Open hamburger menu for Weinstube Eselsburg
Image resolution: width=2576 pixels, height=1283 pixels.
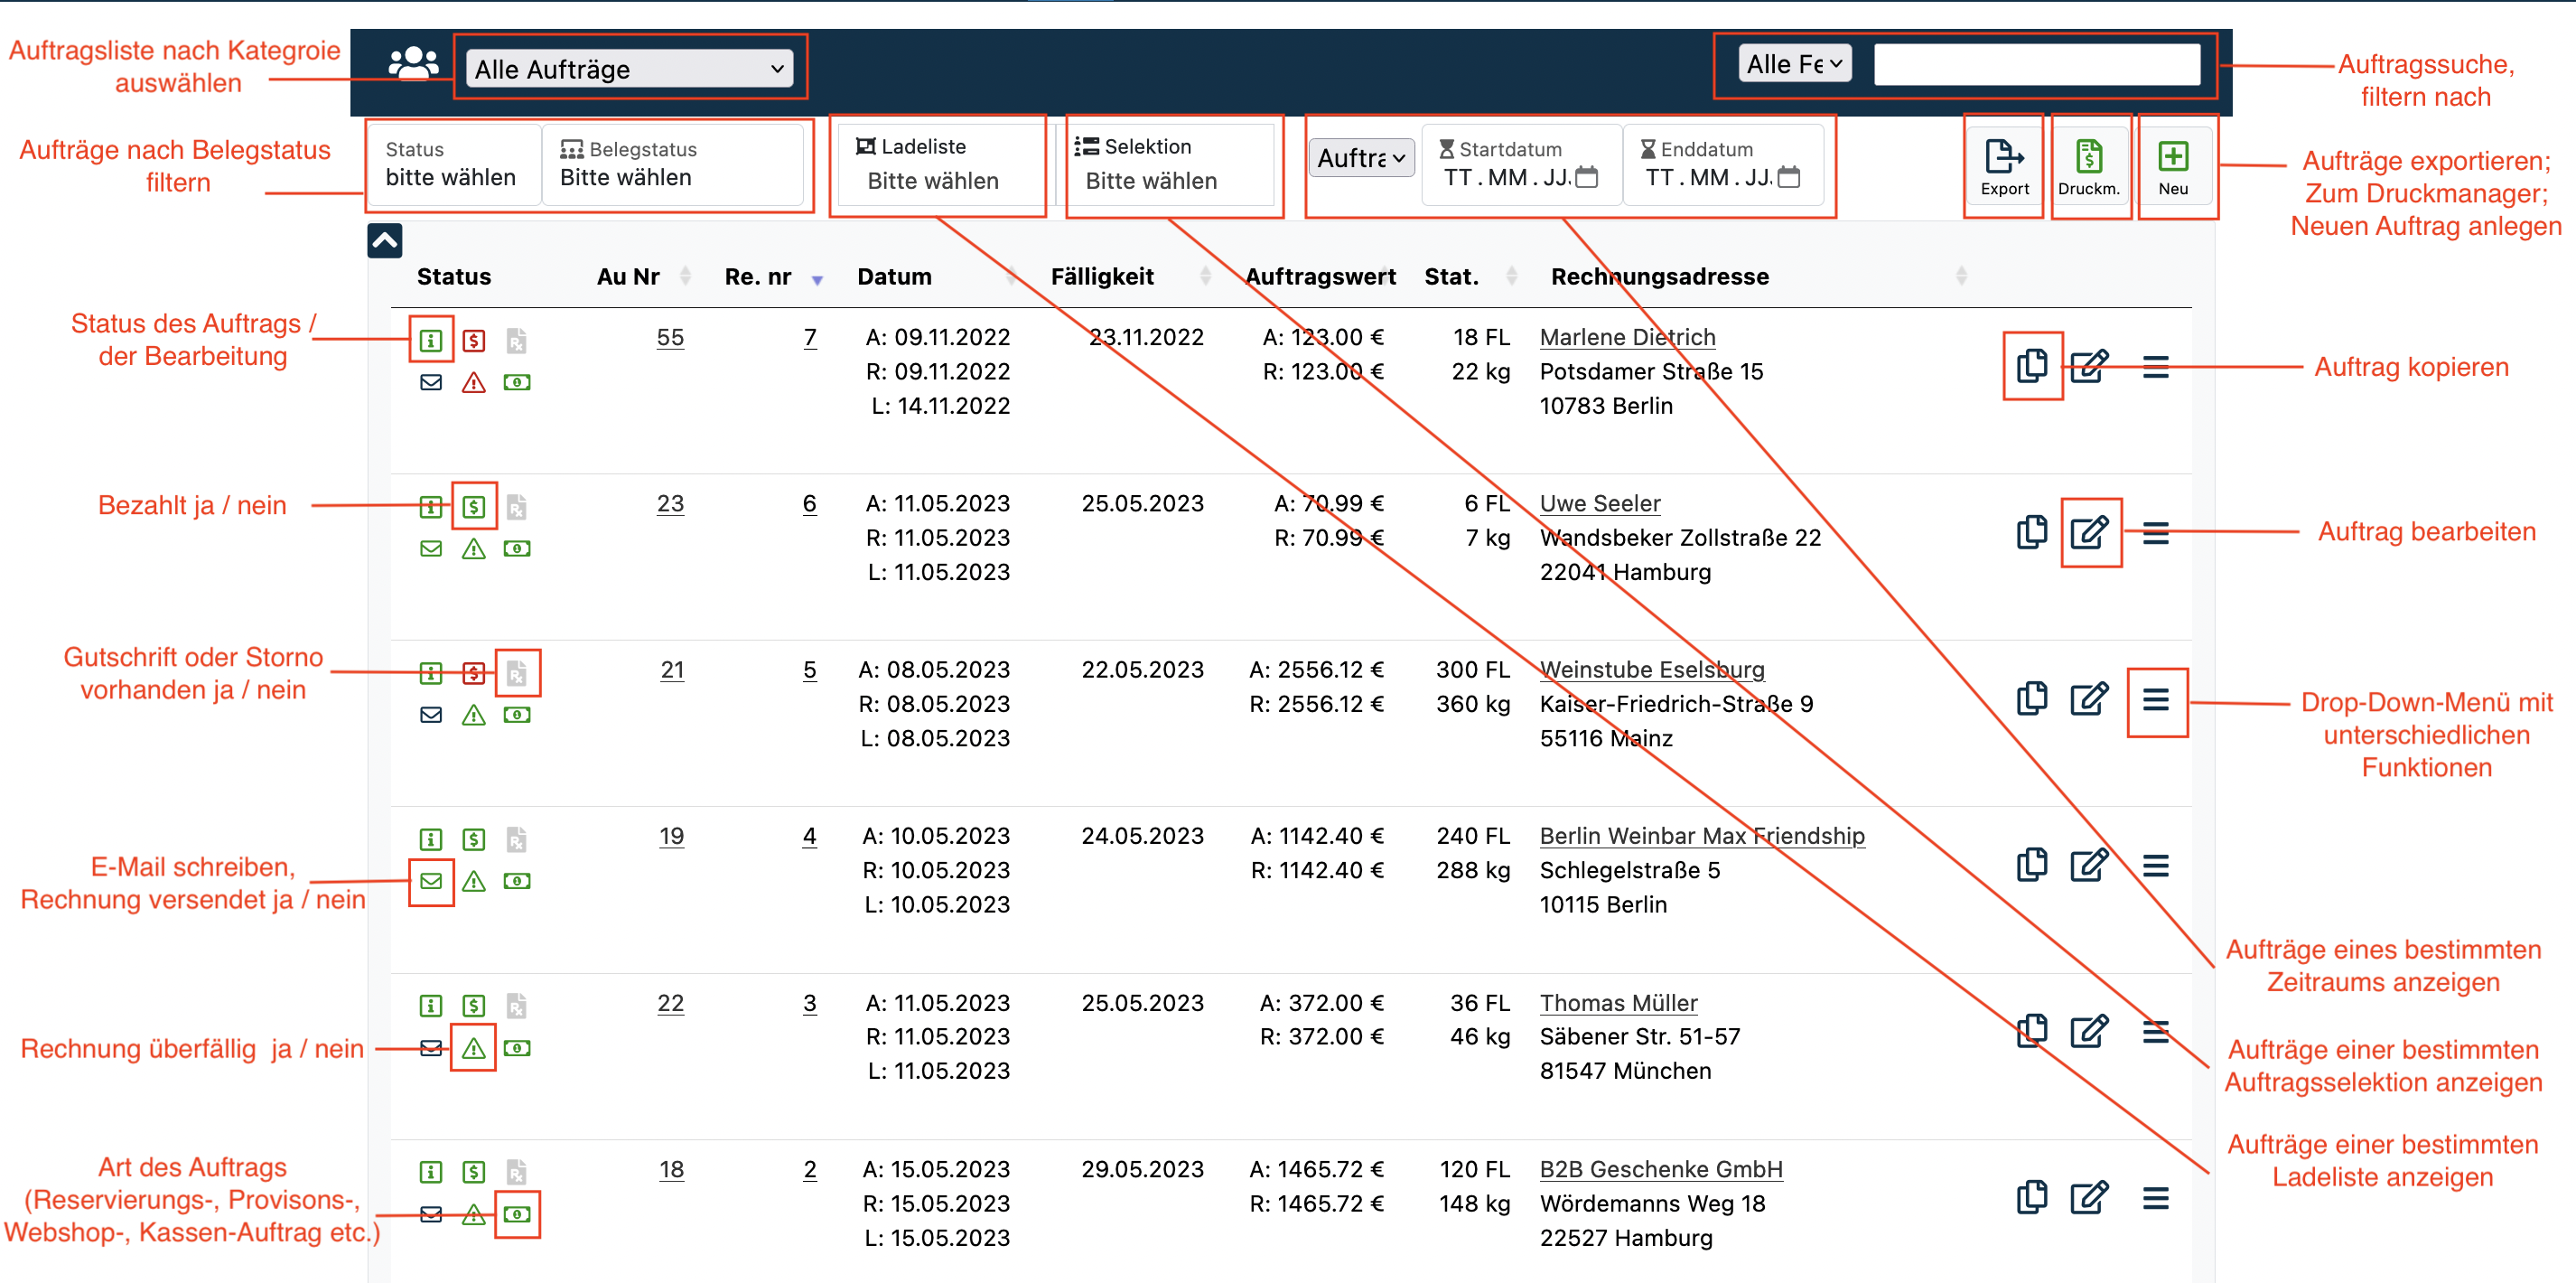pyautogui.click(x=2155, y=700)
